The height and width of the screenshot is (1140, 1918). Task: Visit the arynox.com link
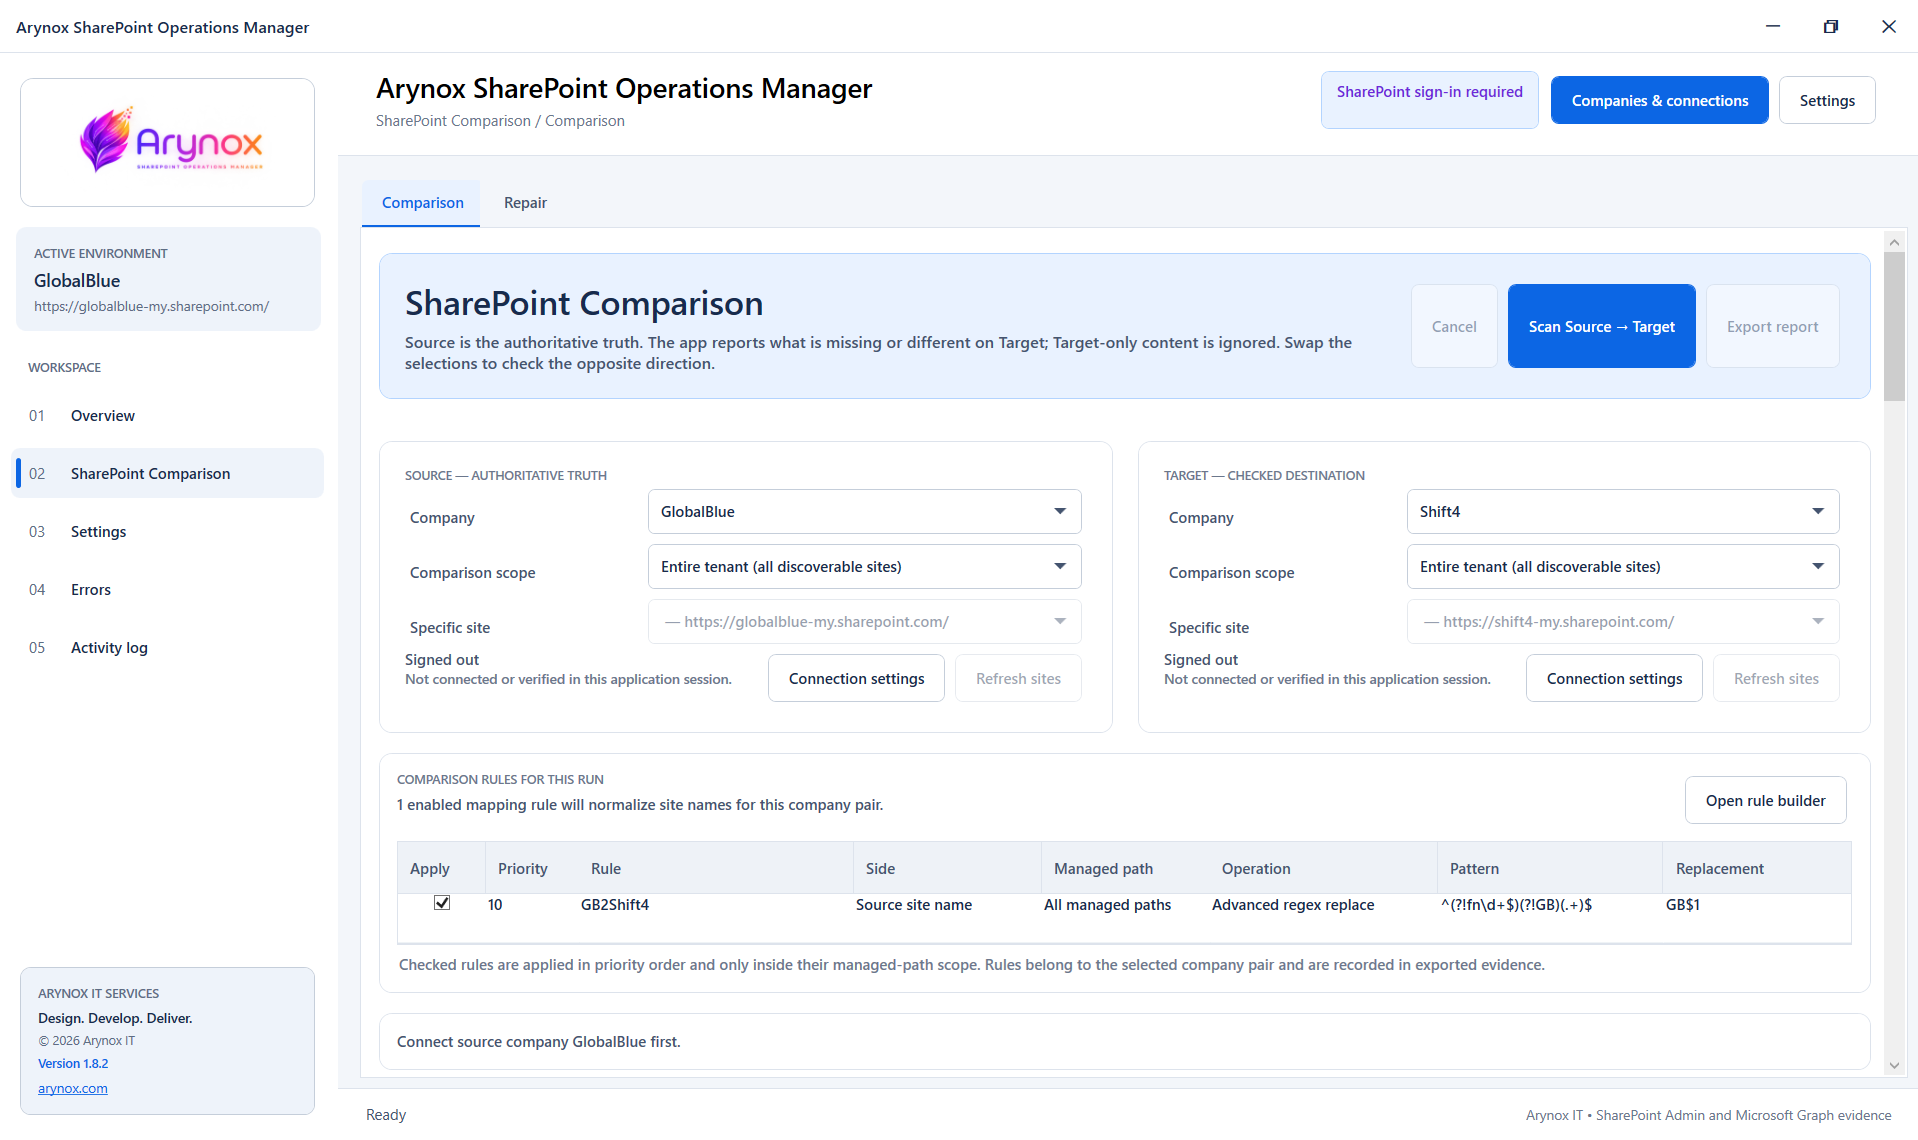73,1089
